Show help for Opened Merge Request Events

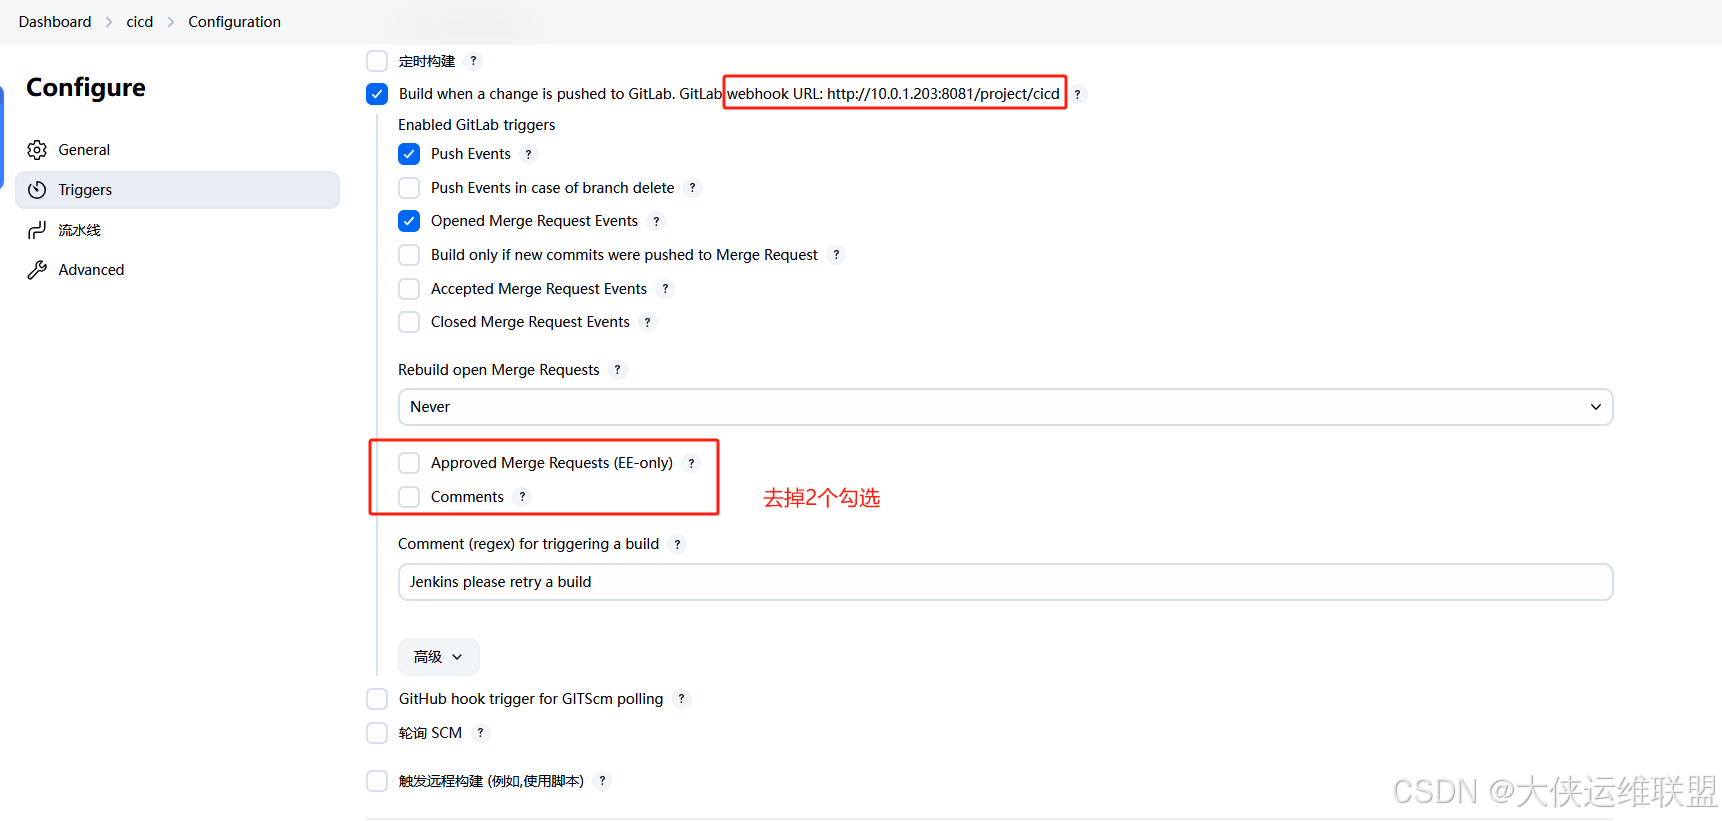(x=656, y=221)
